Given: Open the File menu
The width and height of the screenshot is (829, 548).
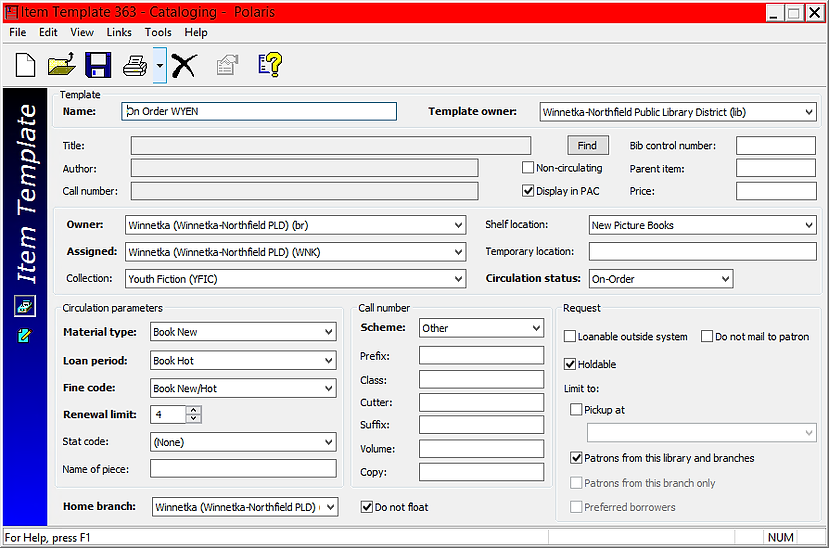Looking at the screenshot, I should (x=17, y=32).
